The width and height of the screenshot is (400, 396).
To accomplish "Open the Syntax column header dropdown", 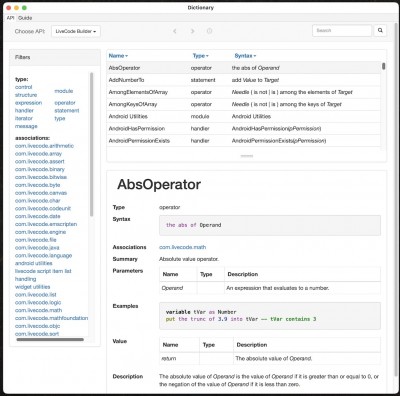I will click(245, 56).
